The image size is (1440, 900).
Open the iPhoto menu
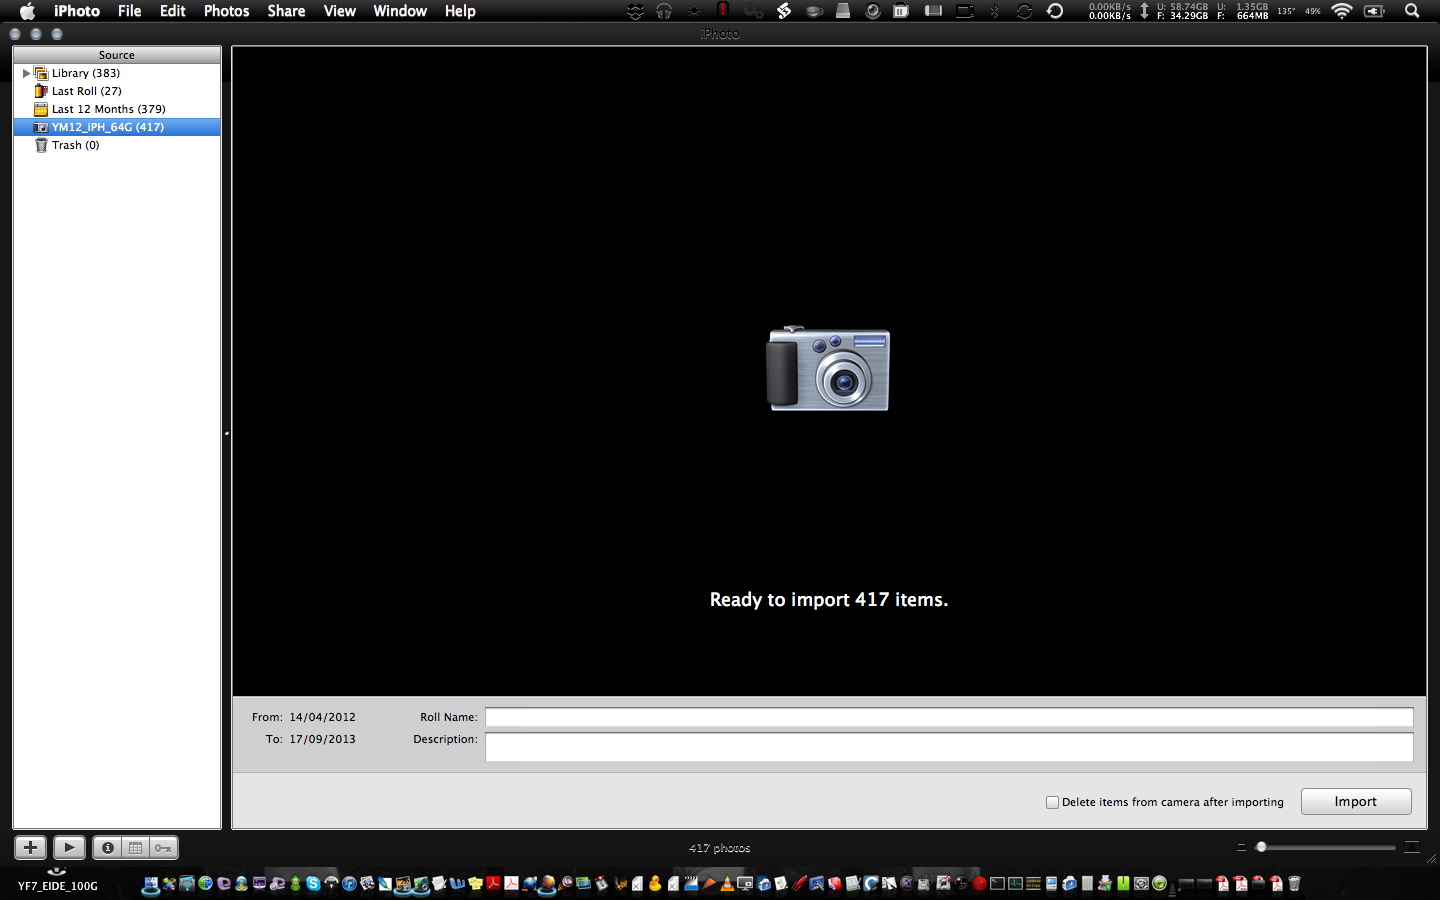click(x=77, y=11)
